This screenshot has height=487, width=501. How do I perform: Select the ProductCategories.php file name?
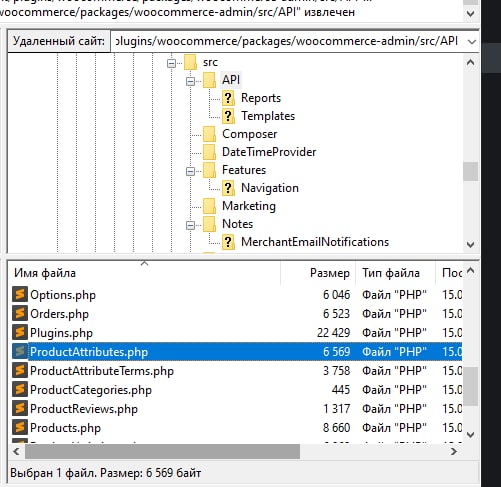[91, 390]
